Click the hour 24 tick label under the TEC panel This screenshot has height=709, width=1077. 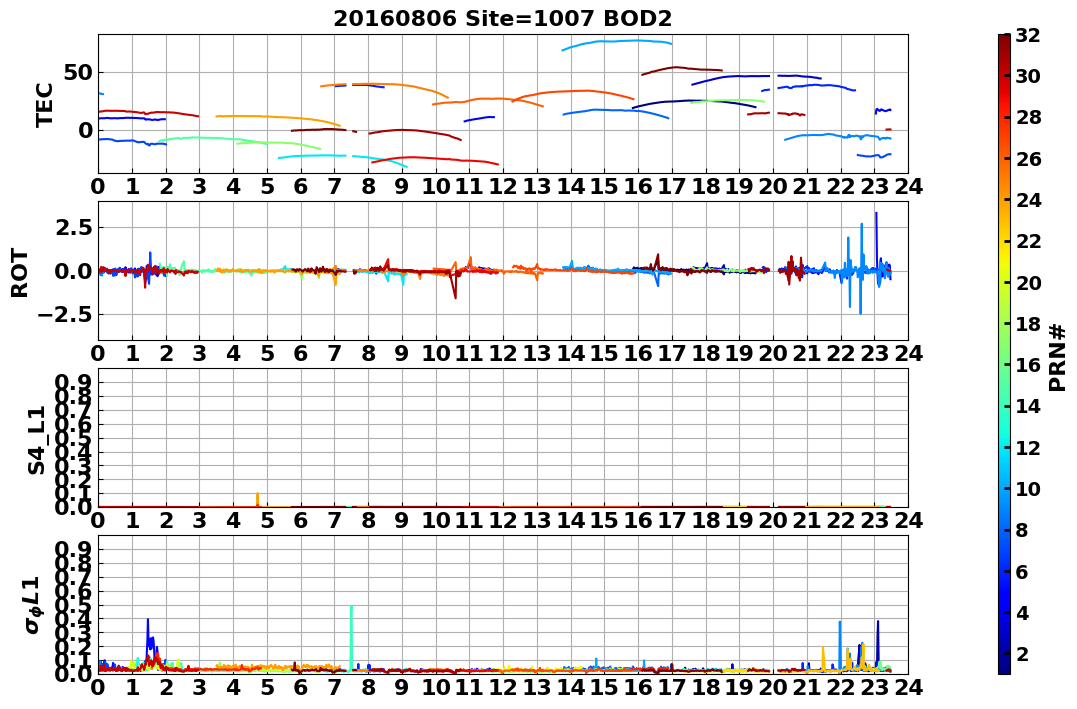click(909, 186)
